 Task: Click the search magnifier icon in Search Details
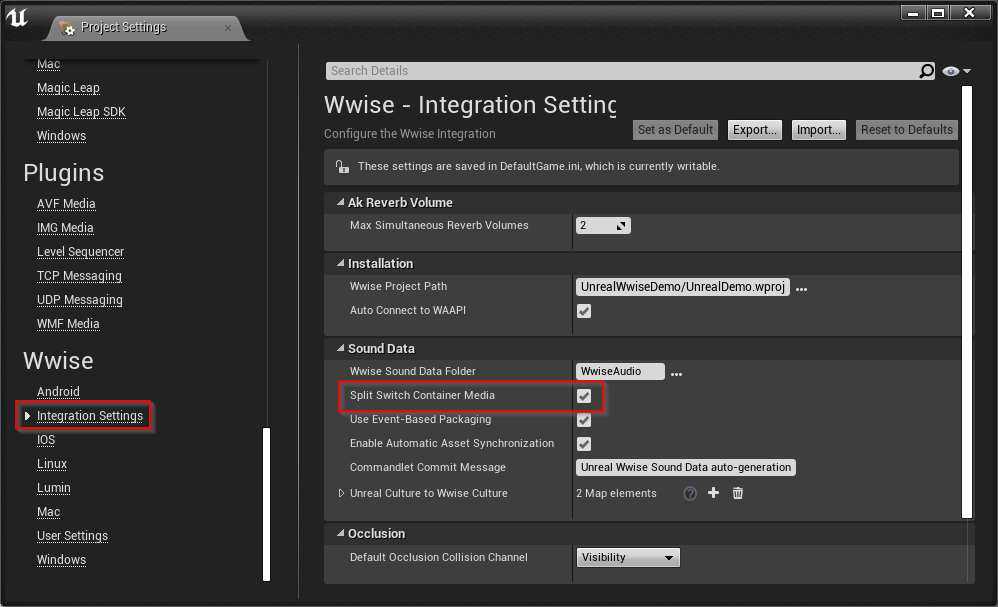coord(927,71)
